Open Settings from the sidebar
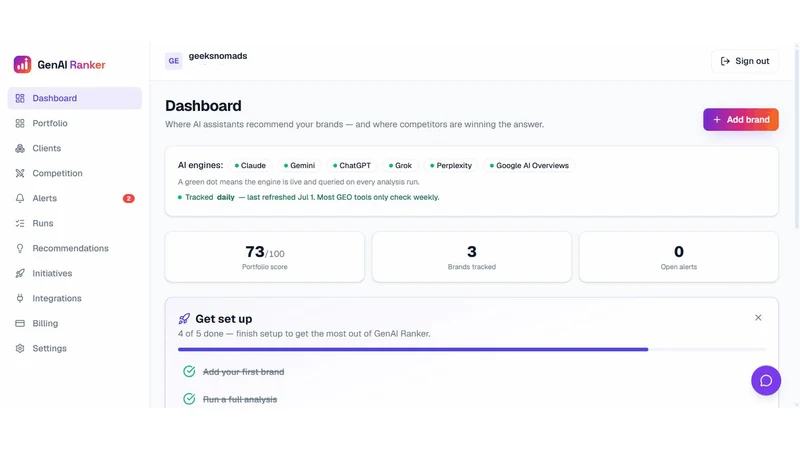This screenshot has width=800, height=450. click(74, 348)
